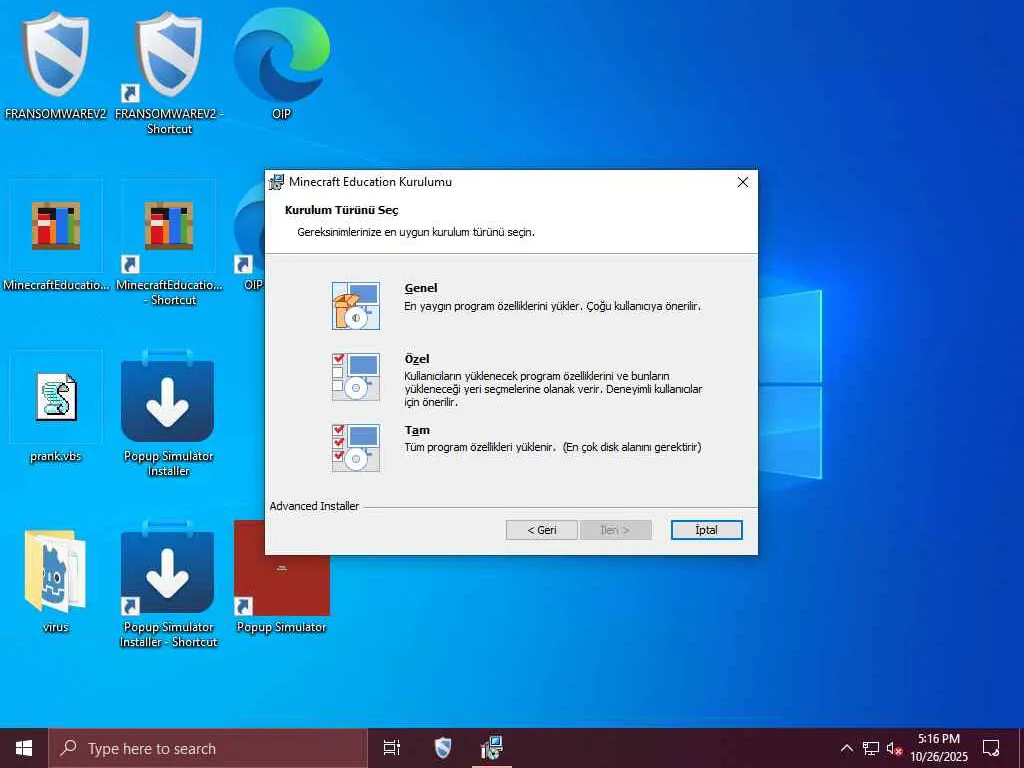This screenshot has width=1024, height=768.
Task: Choose the Tam full installation icon
Action: tap(356, 448)
